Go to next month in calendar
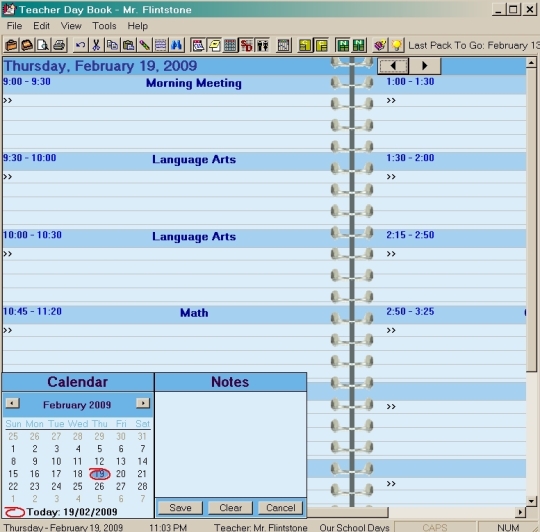 [x=143, y=403]
